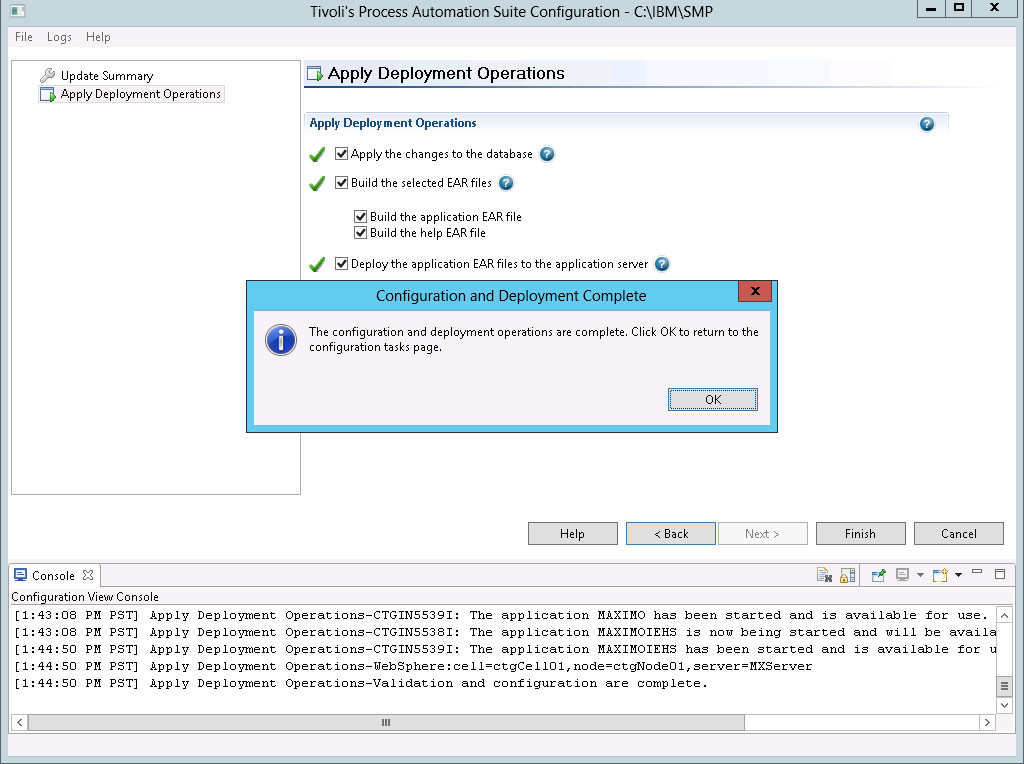Viewport: 1024px width, 764px height.
Task: Click the console vertical scrollbar thumb
Action: coord(1004,686)
